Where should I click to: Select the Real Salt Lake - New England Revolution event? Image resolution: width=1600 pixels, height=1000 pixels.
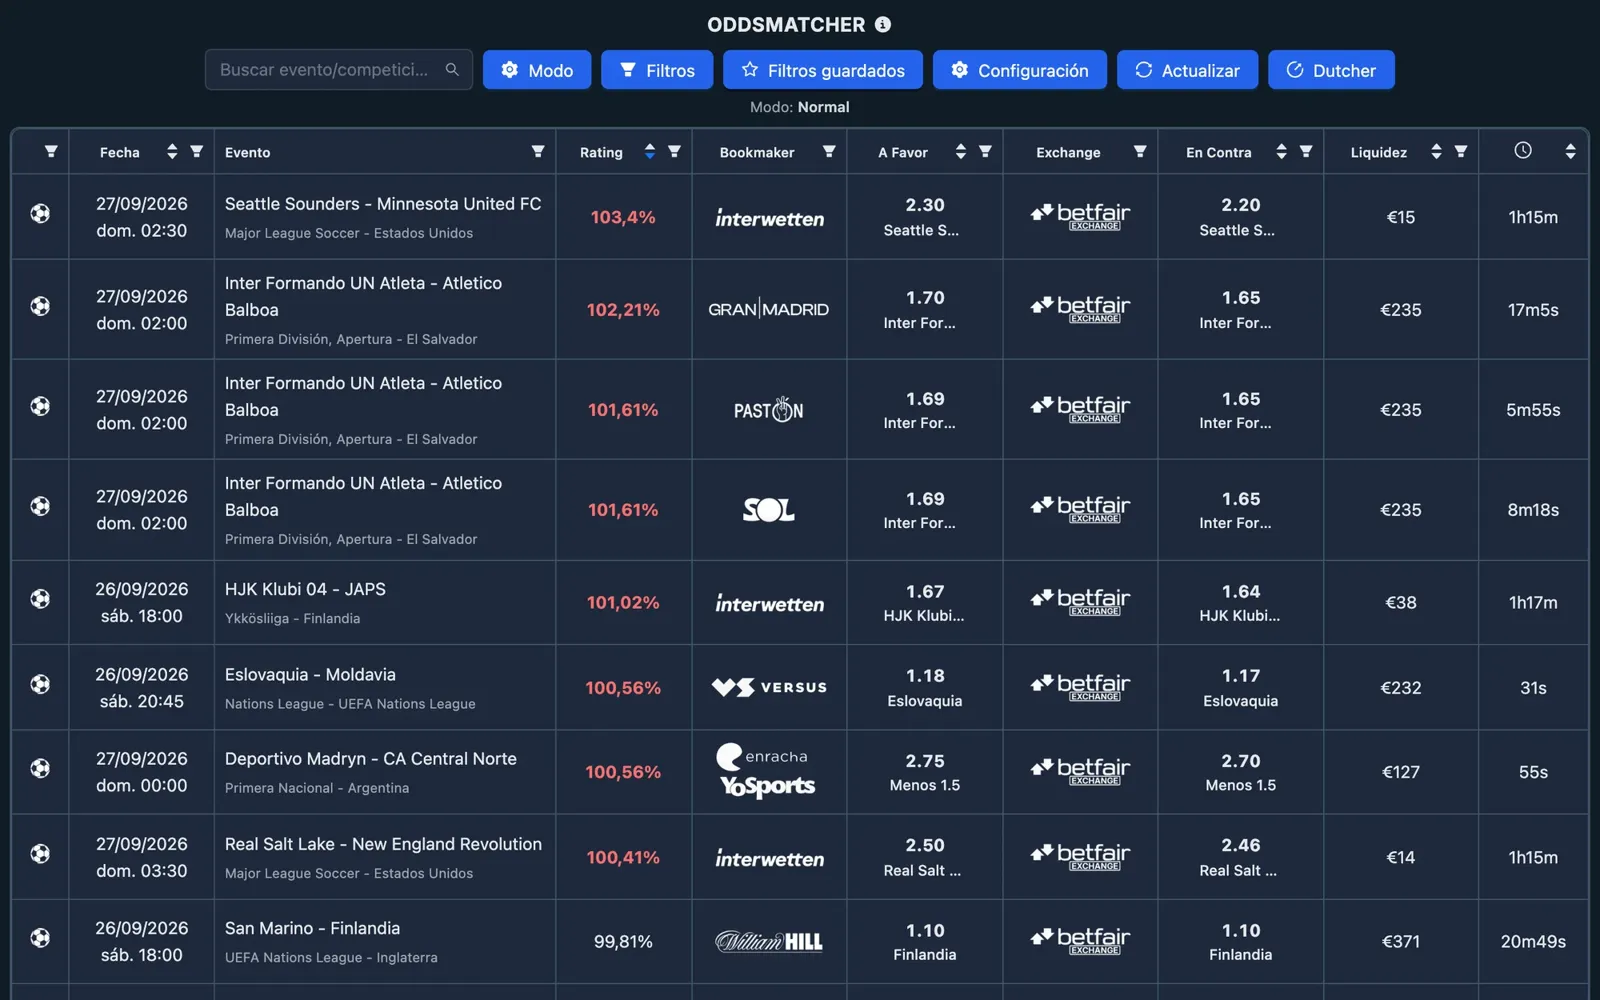[383, 844]
